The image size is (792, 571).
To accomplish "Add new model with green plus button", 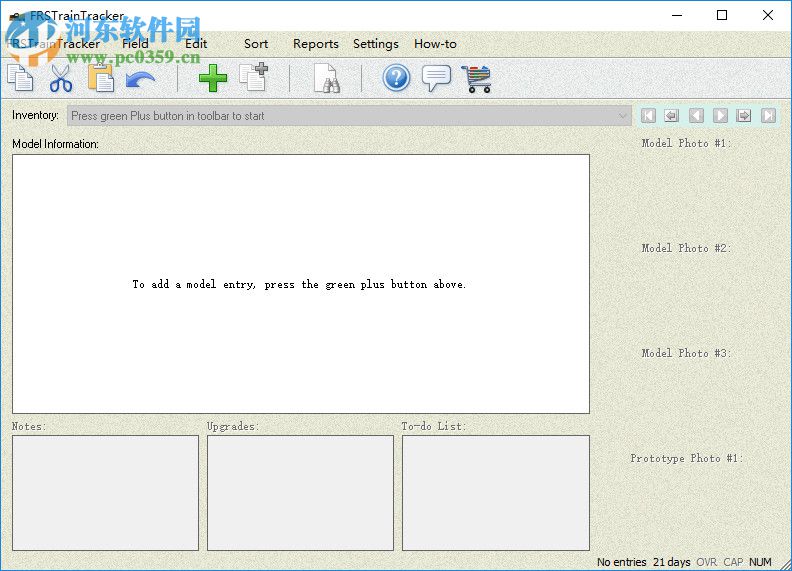I will 213,78.
